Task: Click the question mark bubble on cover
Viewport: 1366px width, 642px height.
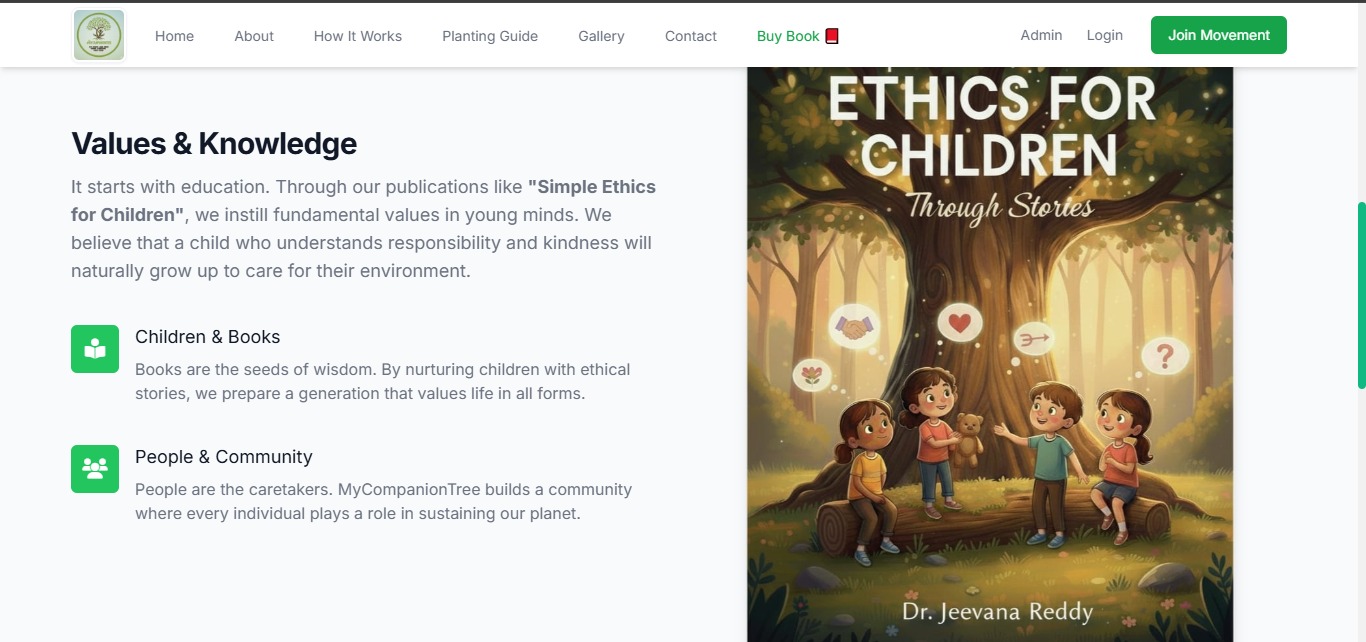Action: pyautogui.click(x=1165, y=355)
